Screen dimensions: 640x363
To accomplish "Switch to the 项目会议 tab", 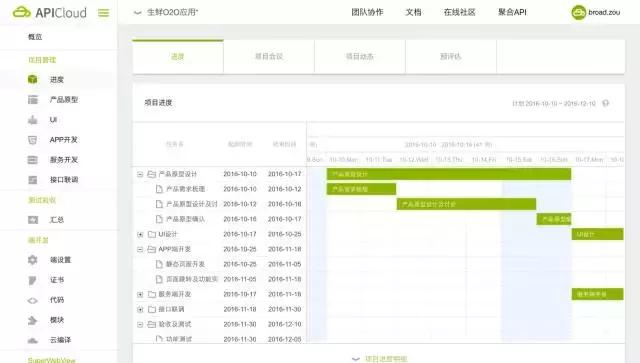I will click(x=269, y=56).
